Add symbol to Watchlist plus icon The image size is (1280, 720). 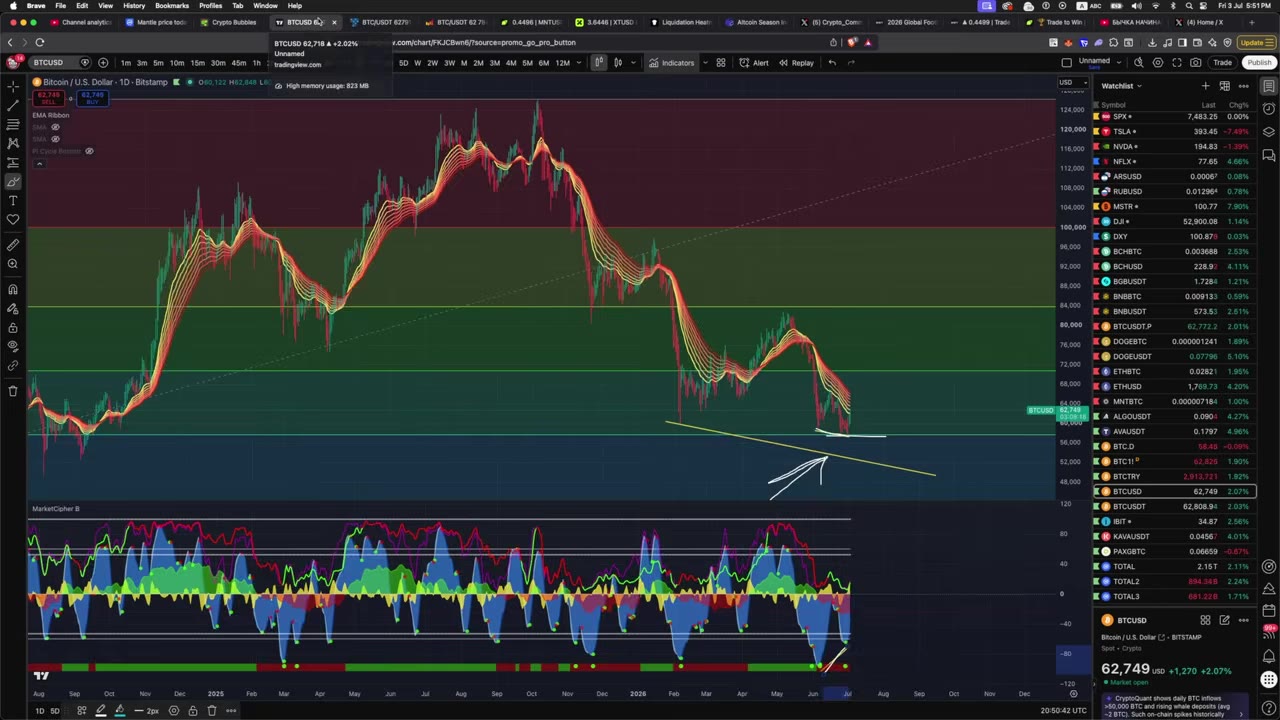point(1205,86)
